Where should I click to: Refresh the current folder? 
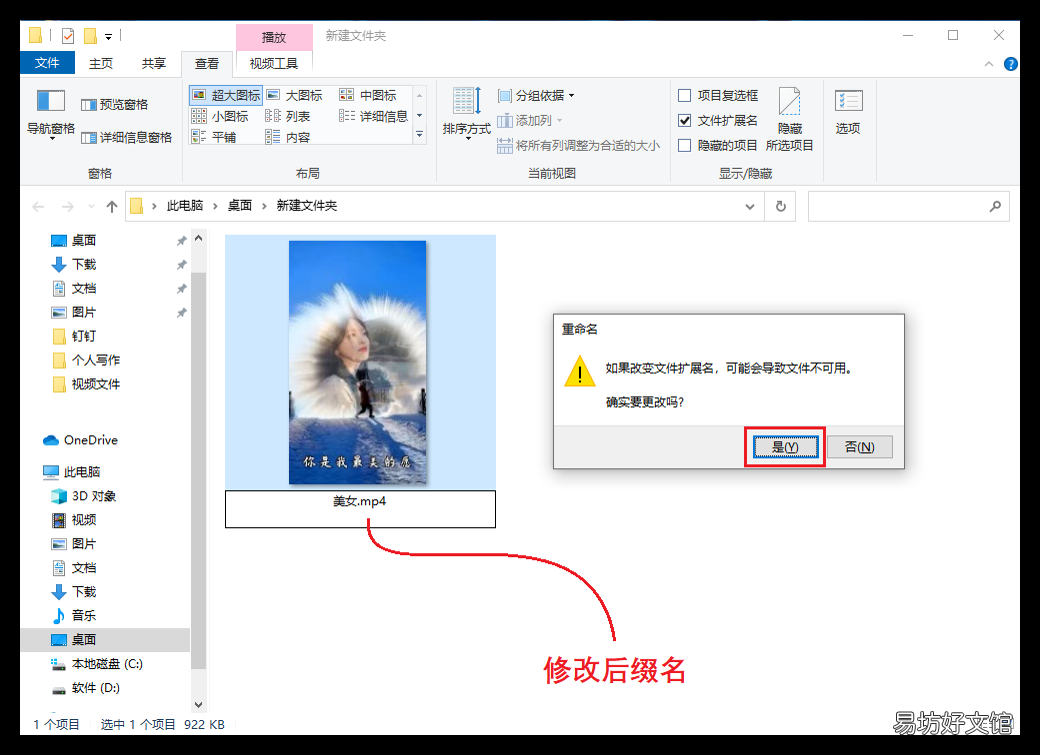click(781, 206)
